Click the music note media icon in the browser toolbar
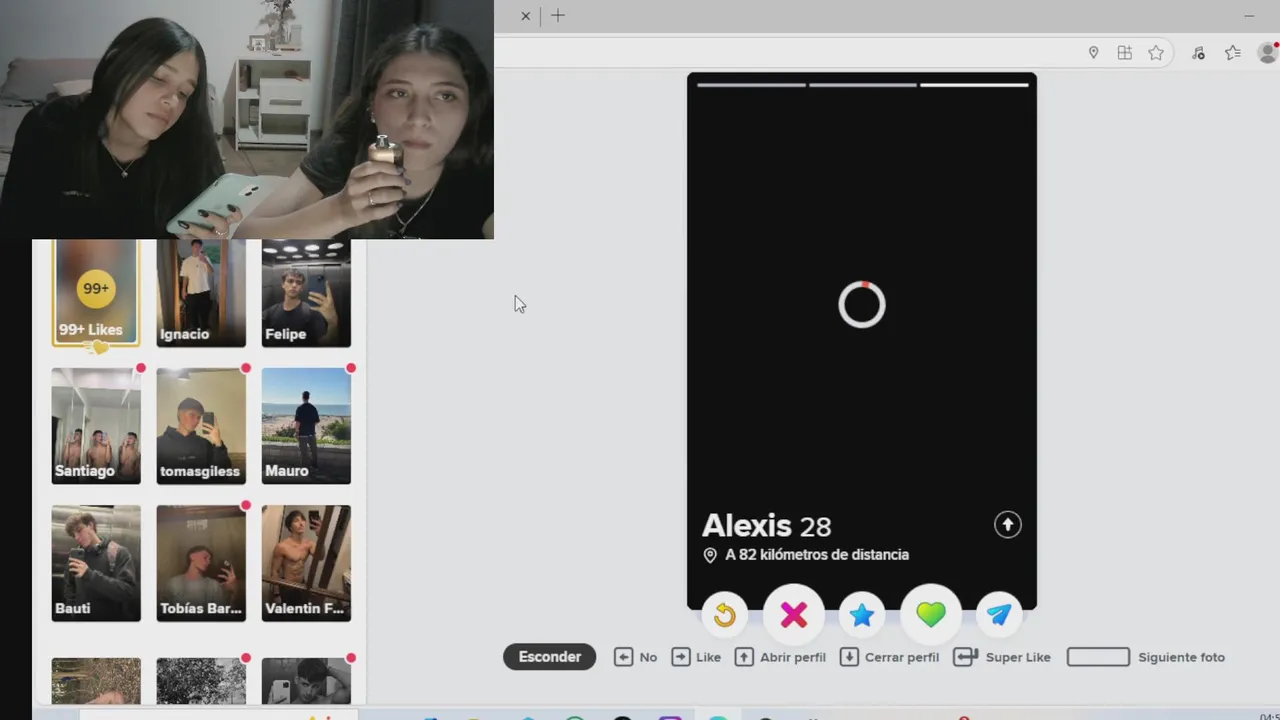 [1198, 53]
